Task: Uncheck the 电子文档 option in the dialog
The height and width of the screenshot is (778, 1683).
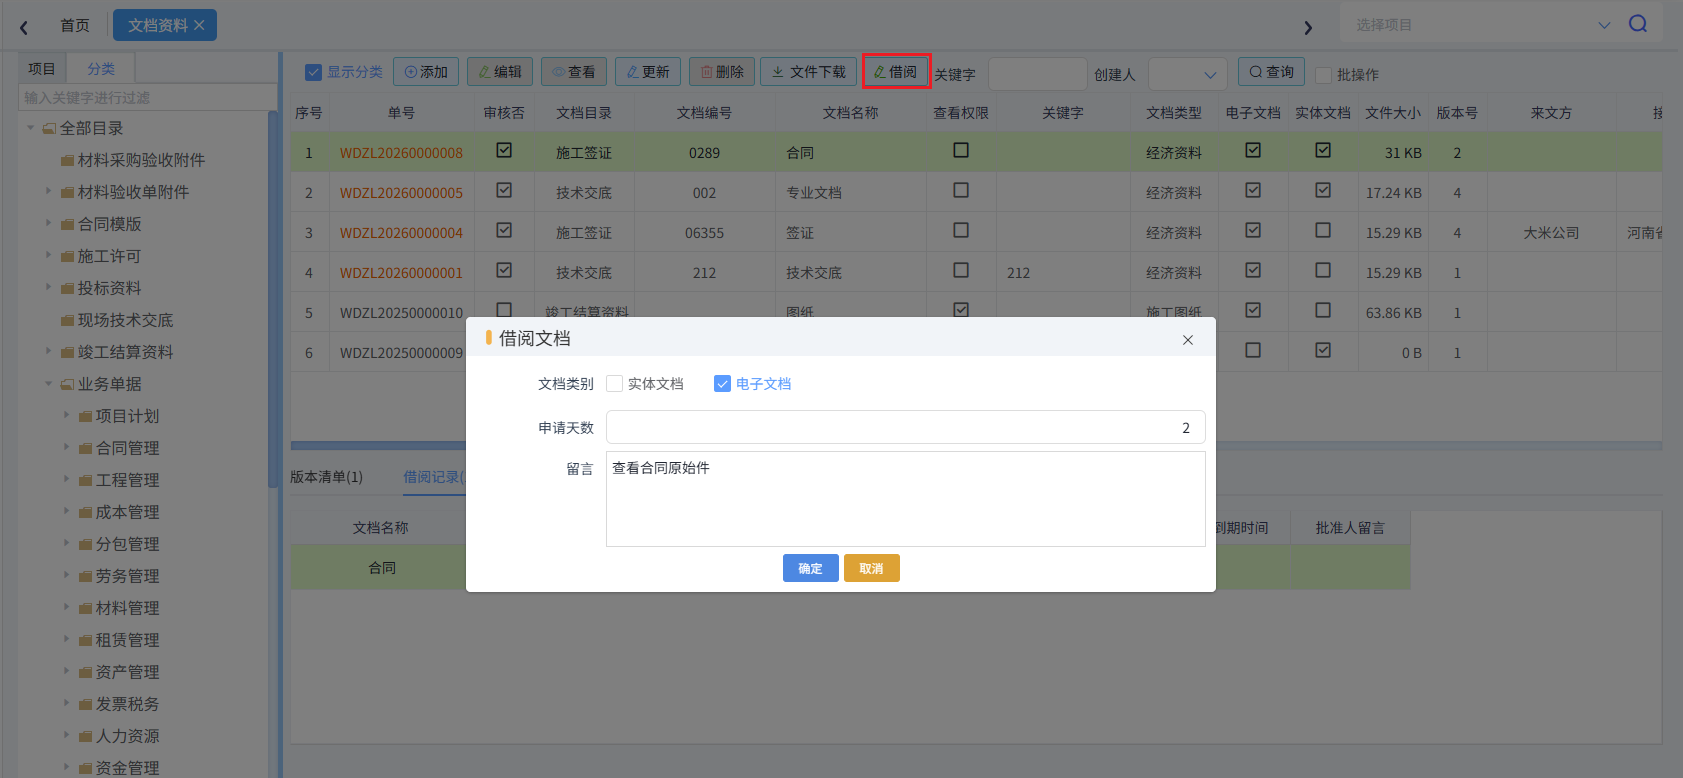Action: click(x=722, y=384)
